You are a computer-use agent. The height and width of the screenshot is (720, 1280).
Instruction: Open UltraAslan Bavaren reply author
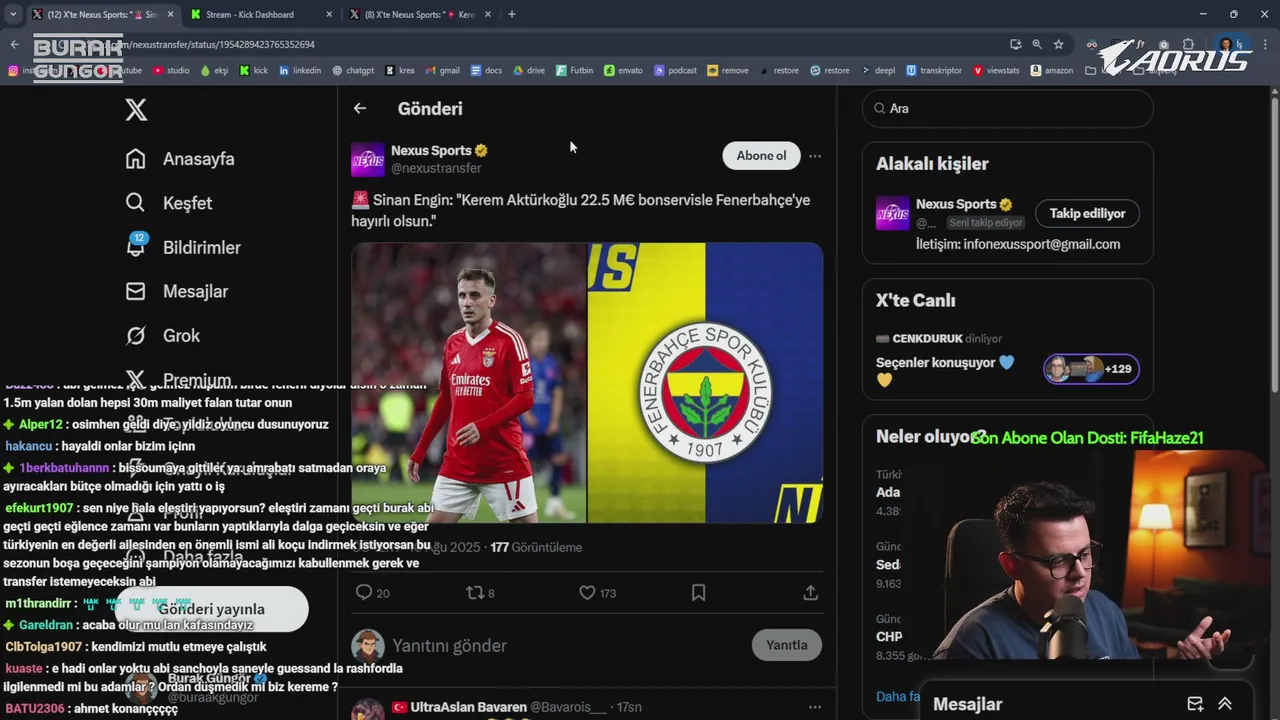coord(468,707)
